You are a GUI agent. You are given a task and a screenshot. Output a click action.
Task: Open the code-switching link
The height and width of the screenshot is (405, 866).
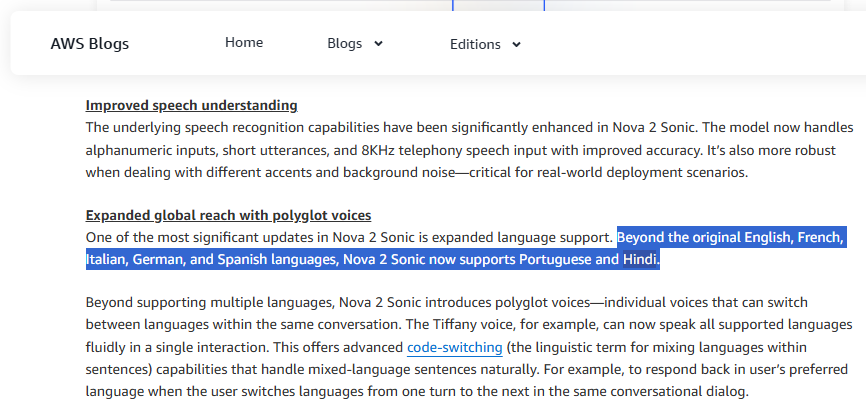click(x=455, y=348)
